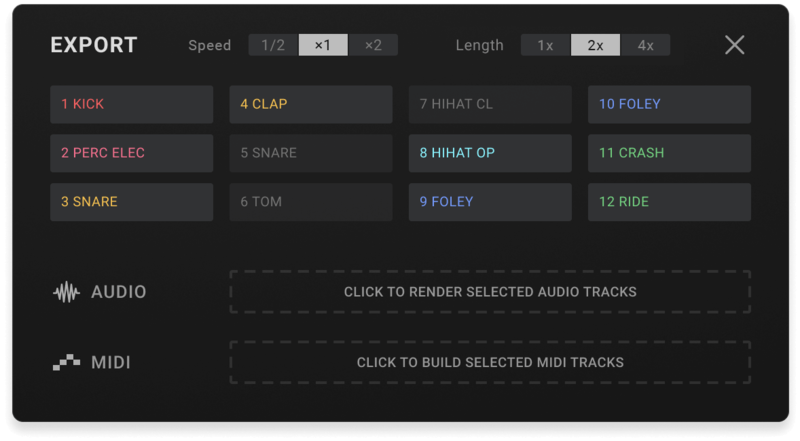Screen dimensions: 800x441
Task: Select the ×1 speed option
Action: 323,45
